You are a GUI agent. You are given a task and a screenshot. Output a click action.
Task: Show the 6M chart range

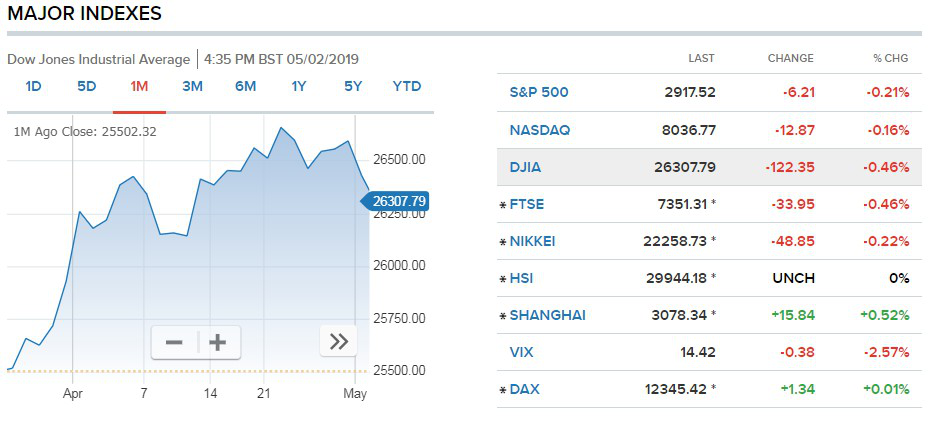click(x=245, y=86)
